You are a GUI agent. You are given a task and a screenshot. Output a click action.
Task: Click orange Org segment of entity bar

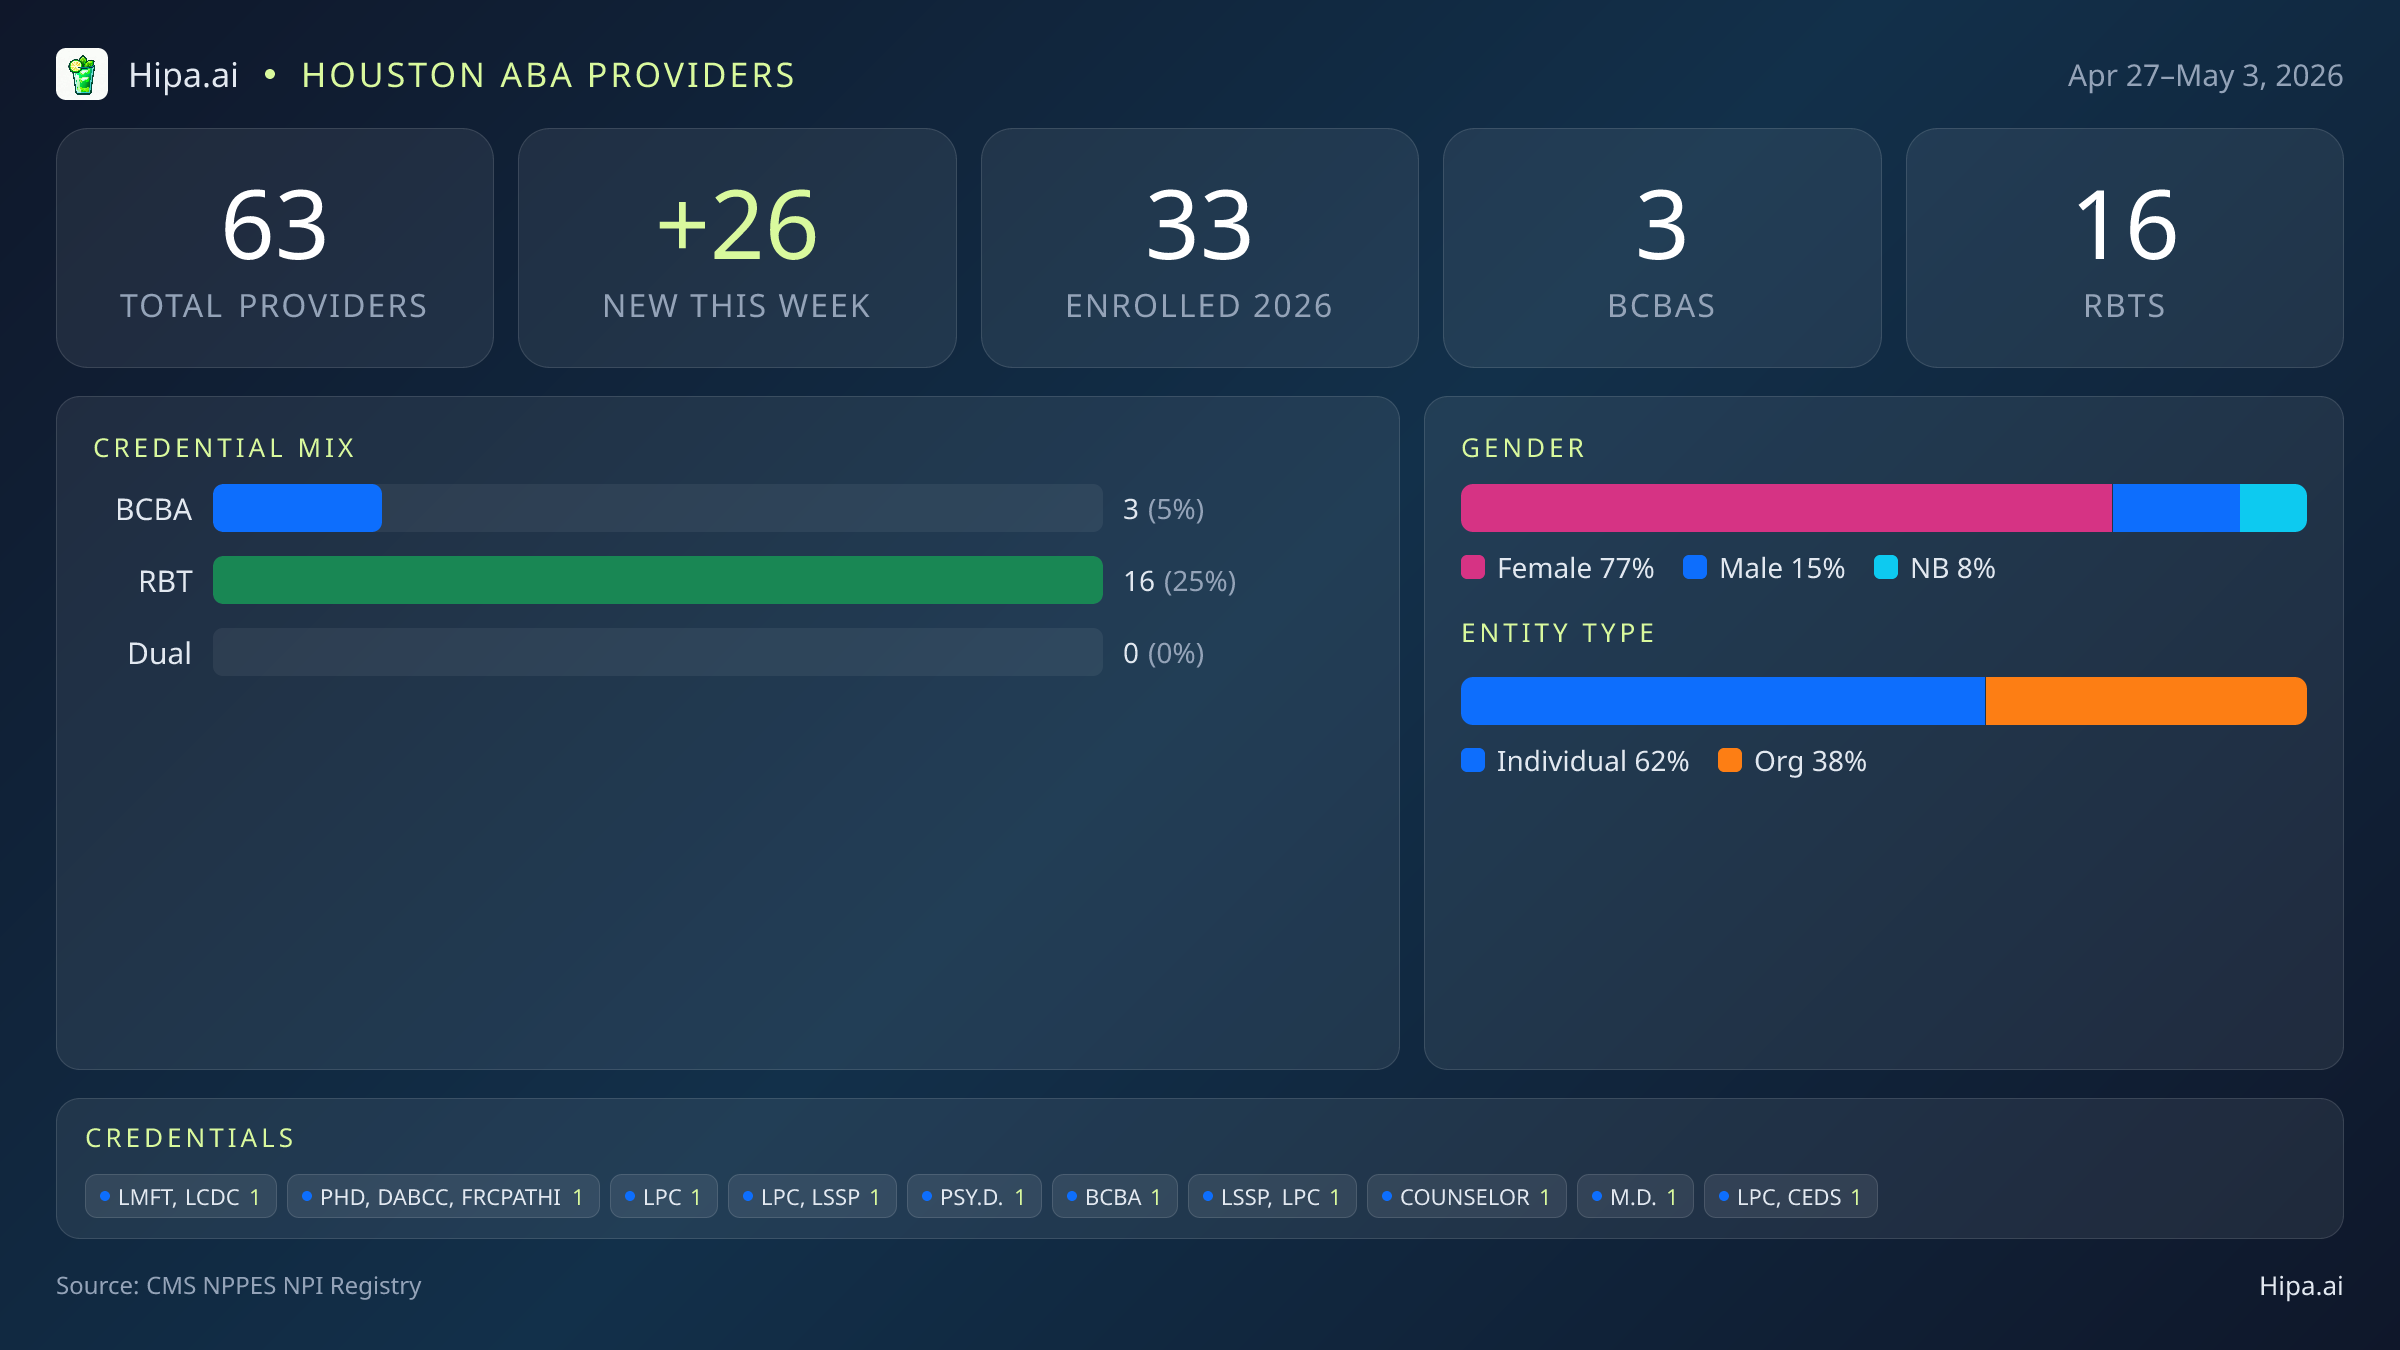(x=2146, y=701)
